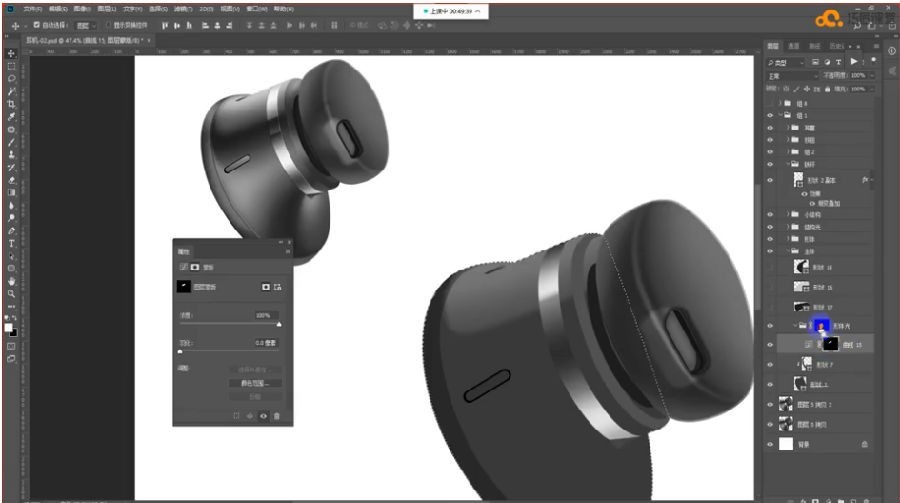Select the Type (T) tool
This screenshot has width=900, height=503.
[11, 243]
